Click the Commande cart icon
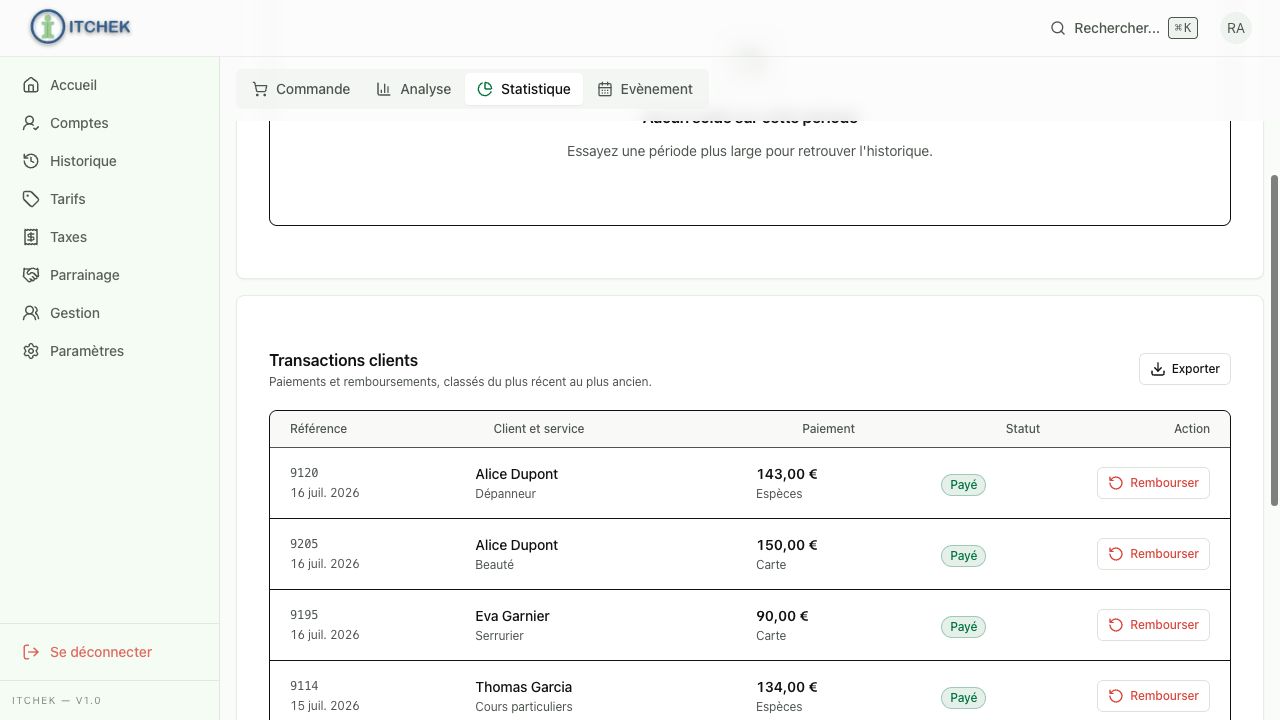Viewport: 1280px width, 720px height. click(x=260, y=89)
